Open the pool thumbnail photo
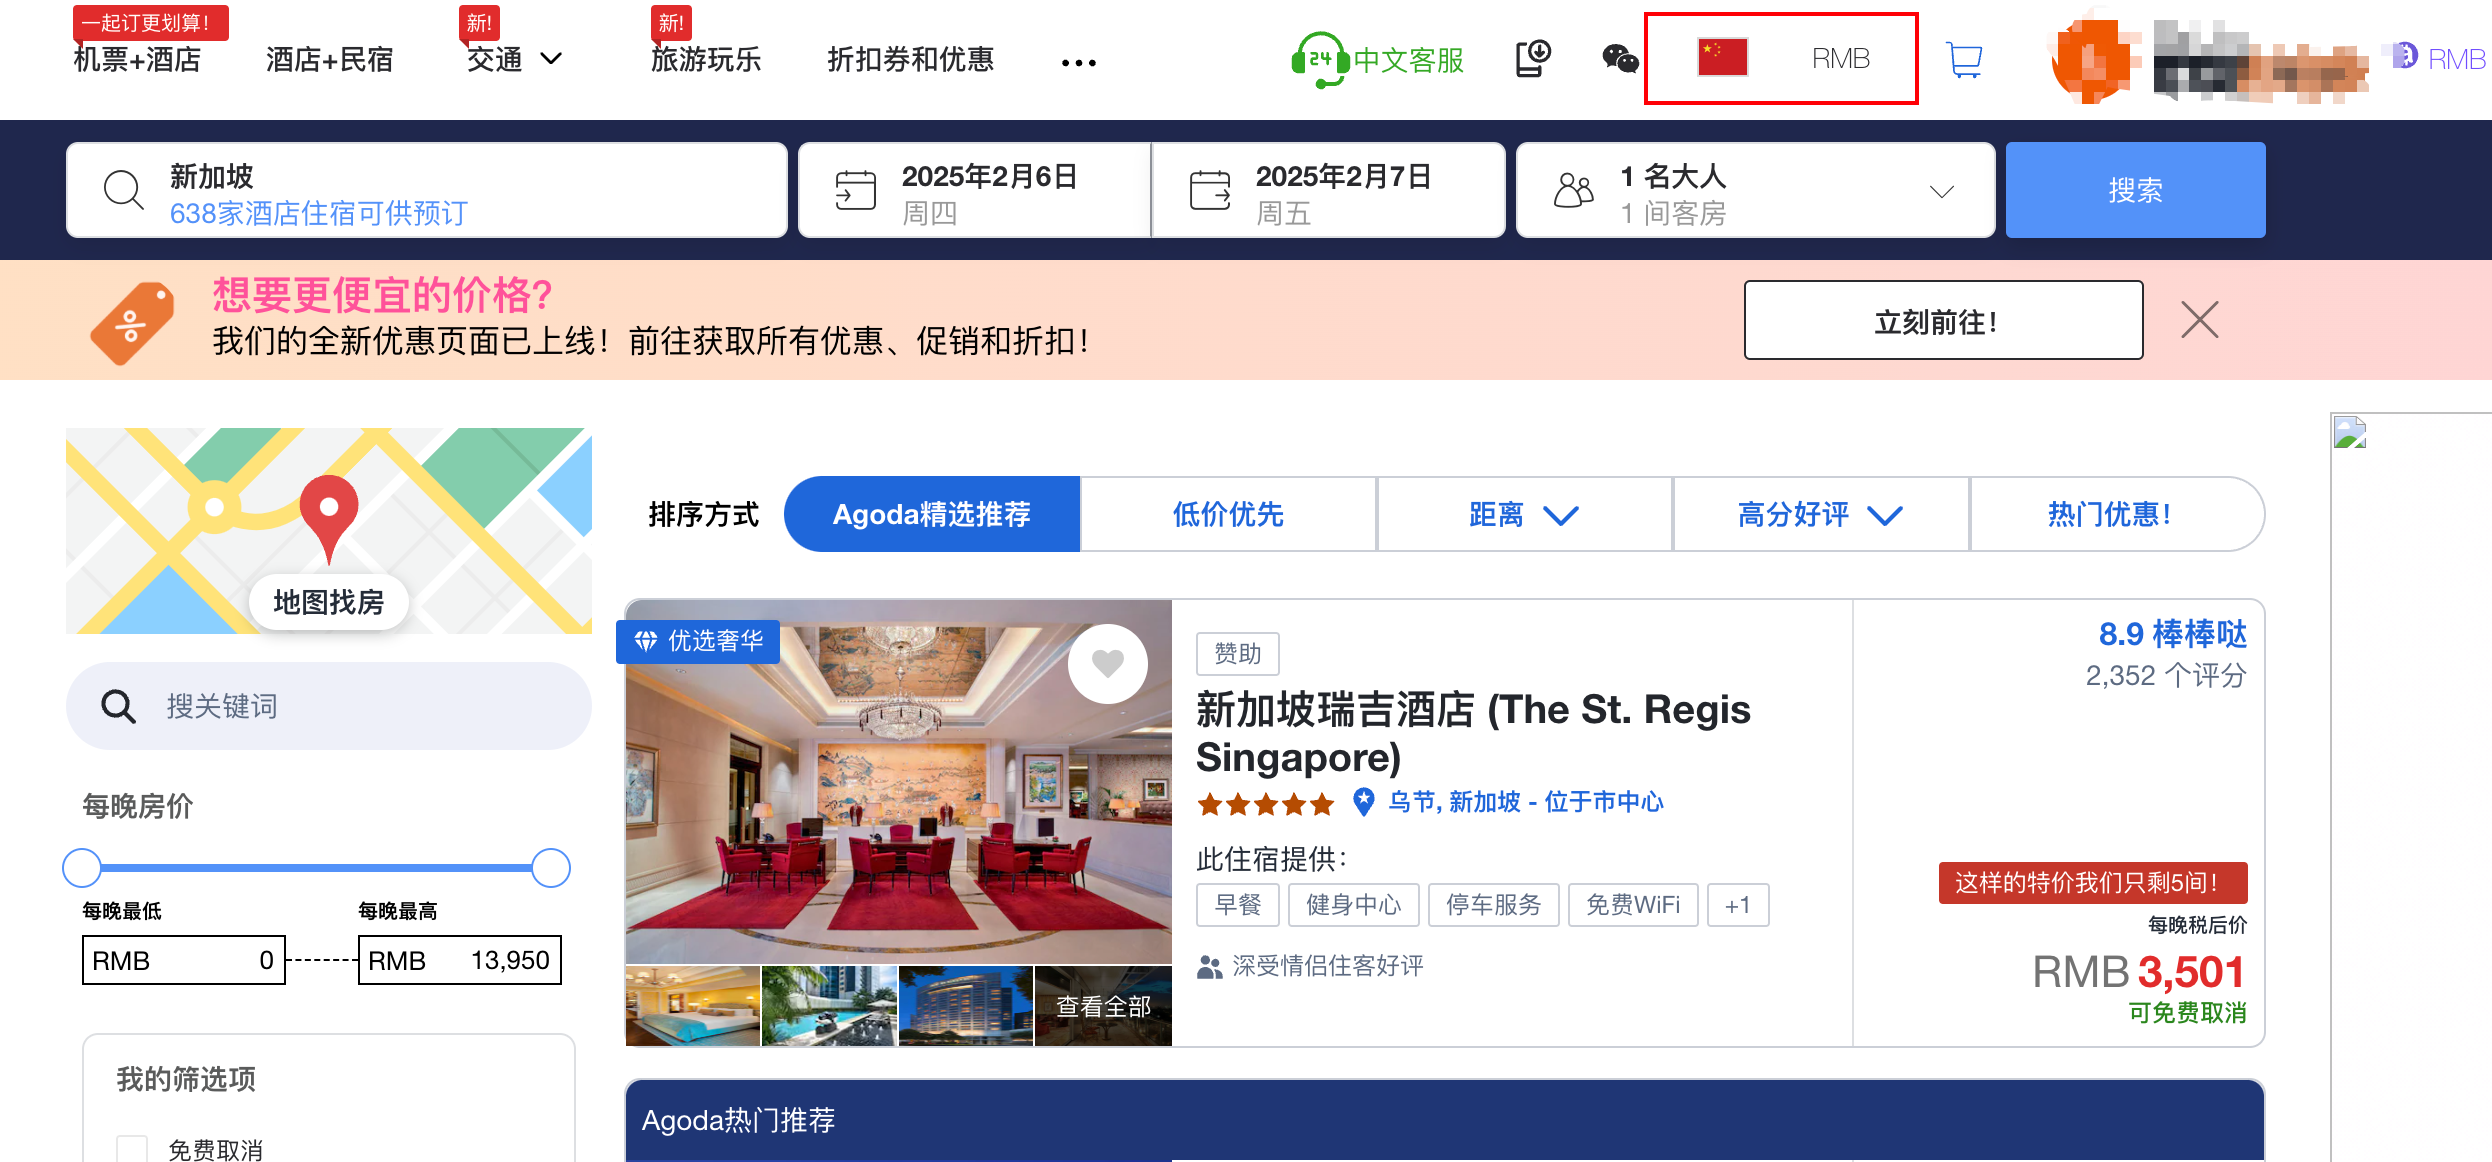The height and width of the screenshot is (1162, 2492). pyautogui.click(x=829, y=1006)
